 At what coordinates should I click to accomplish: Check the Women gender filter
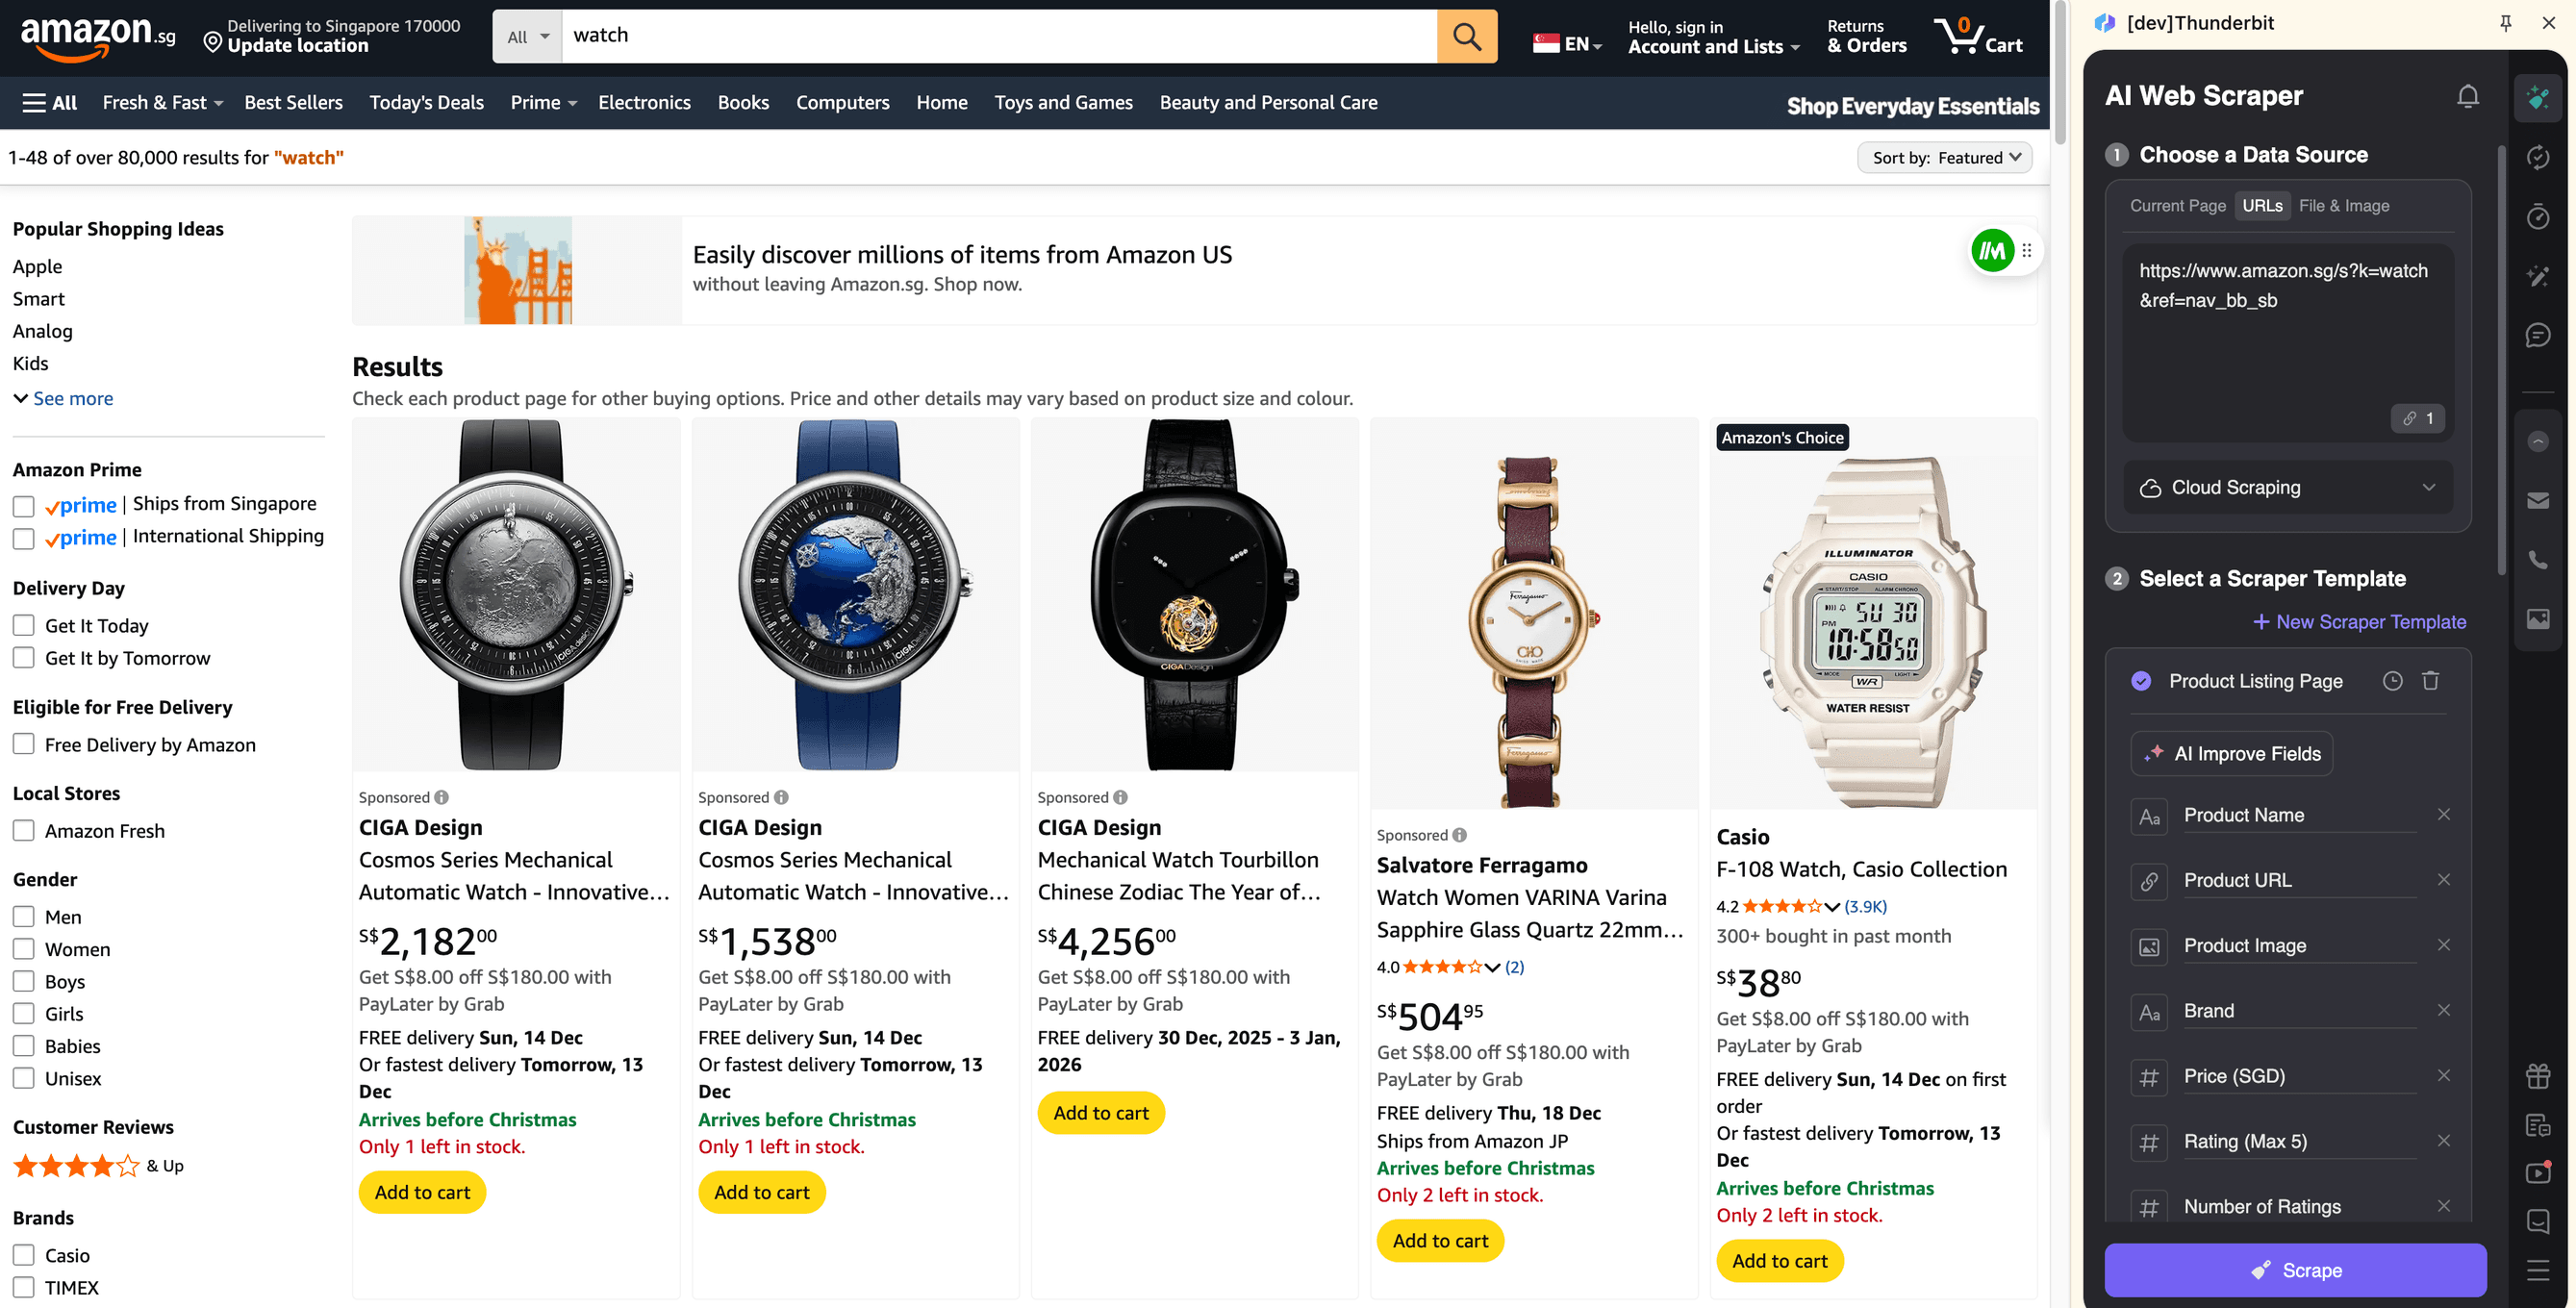(23, 948)
